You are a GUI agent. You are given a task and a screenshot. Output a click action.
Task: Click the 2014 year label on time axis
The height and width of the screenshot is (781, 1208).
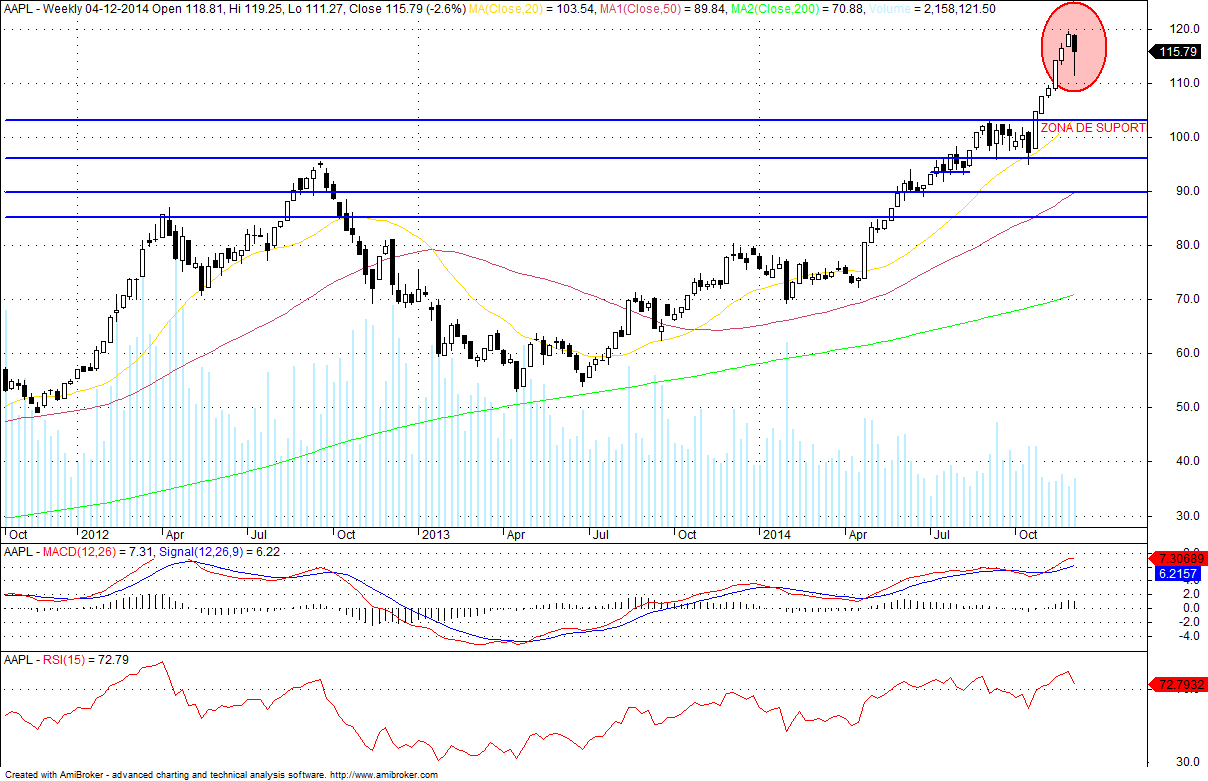tap(775, 535)
